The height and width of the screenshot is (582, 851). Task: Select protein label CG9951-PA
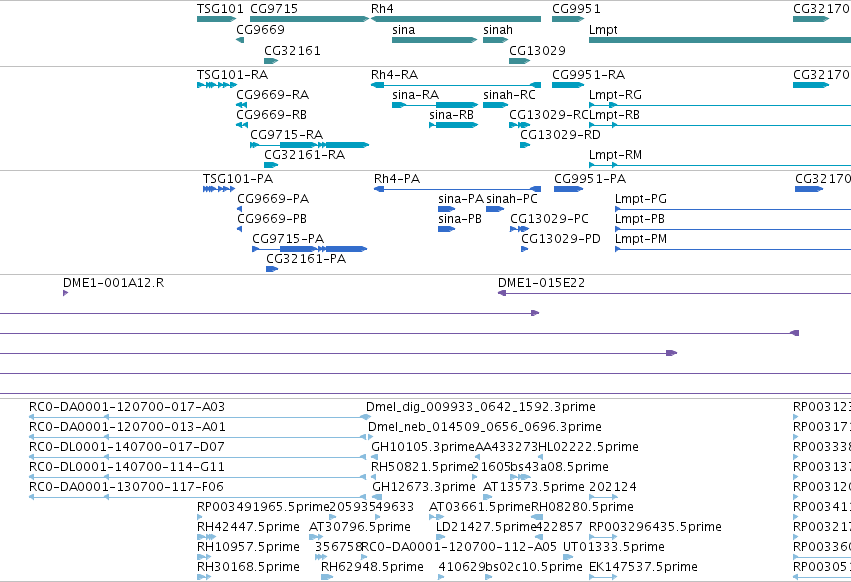click(x=590, y=179)
